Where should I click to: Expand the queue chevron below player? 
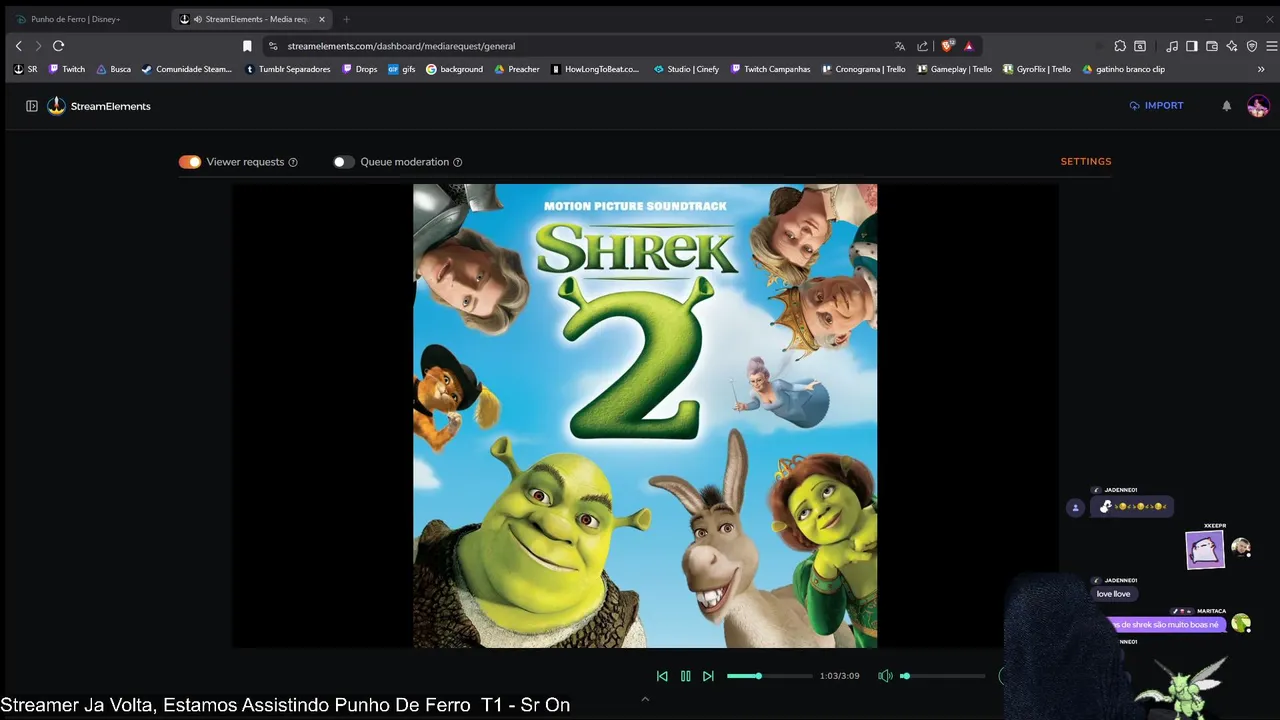[645, 699]
